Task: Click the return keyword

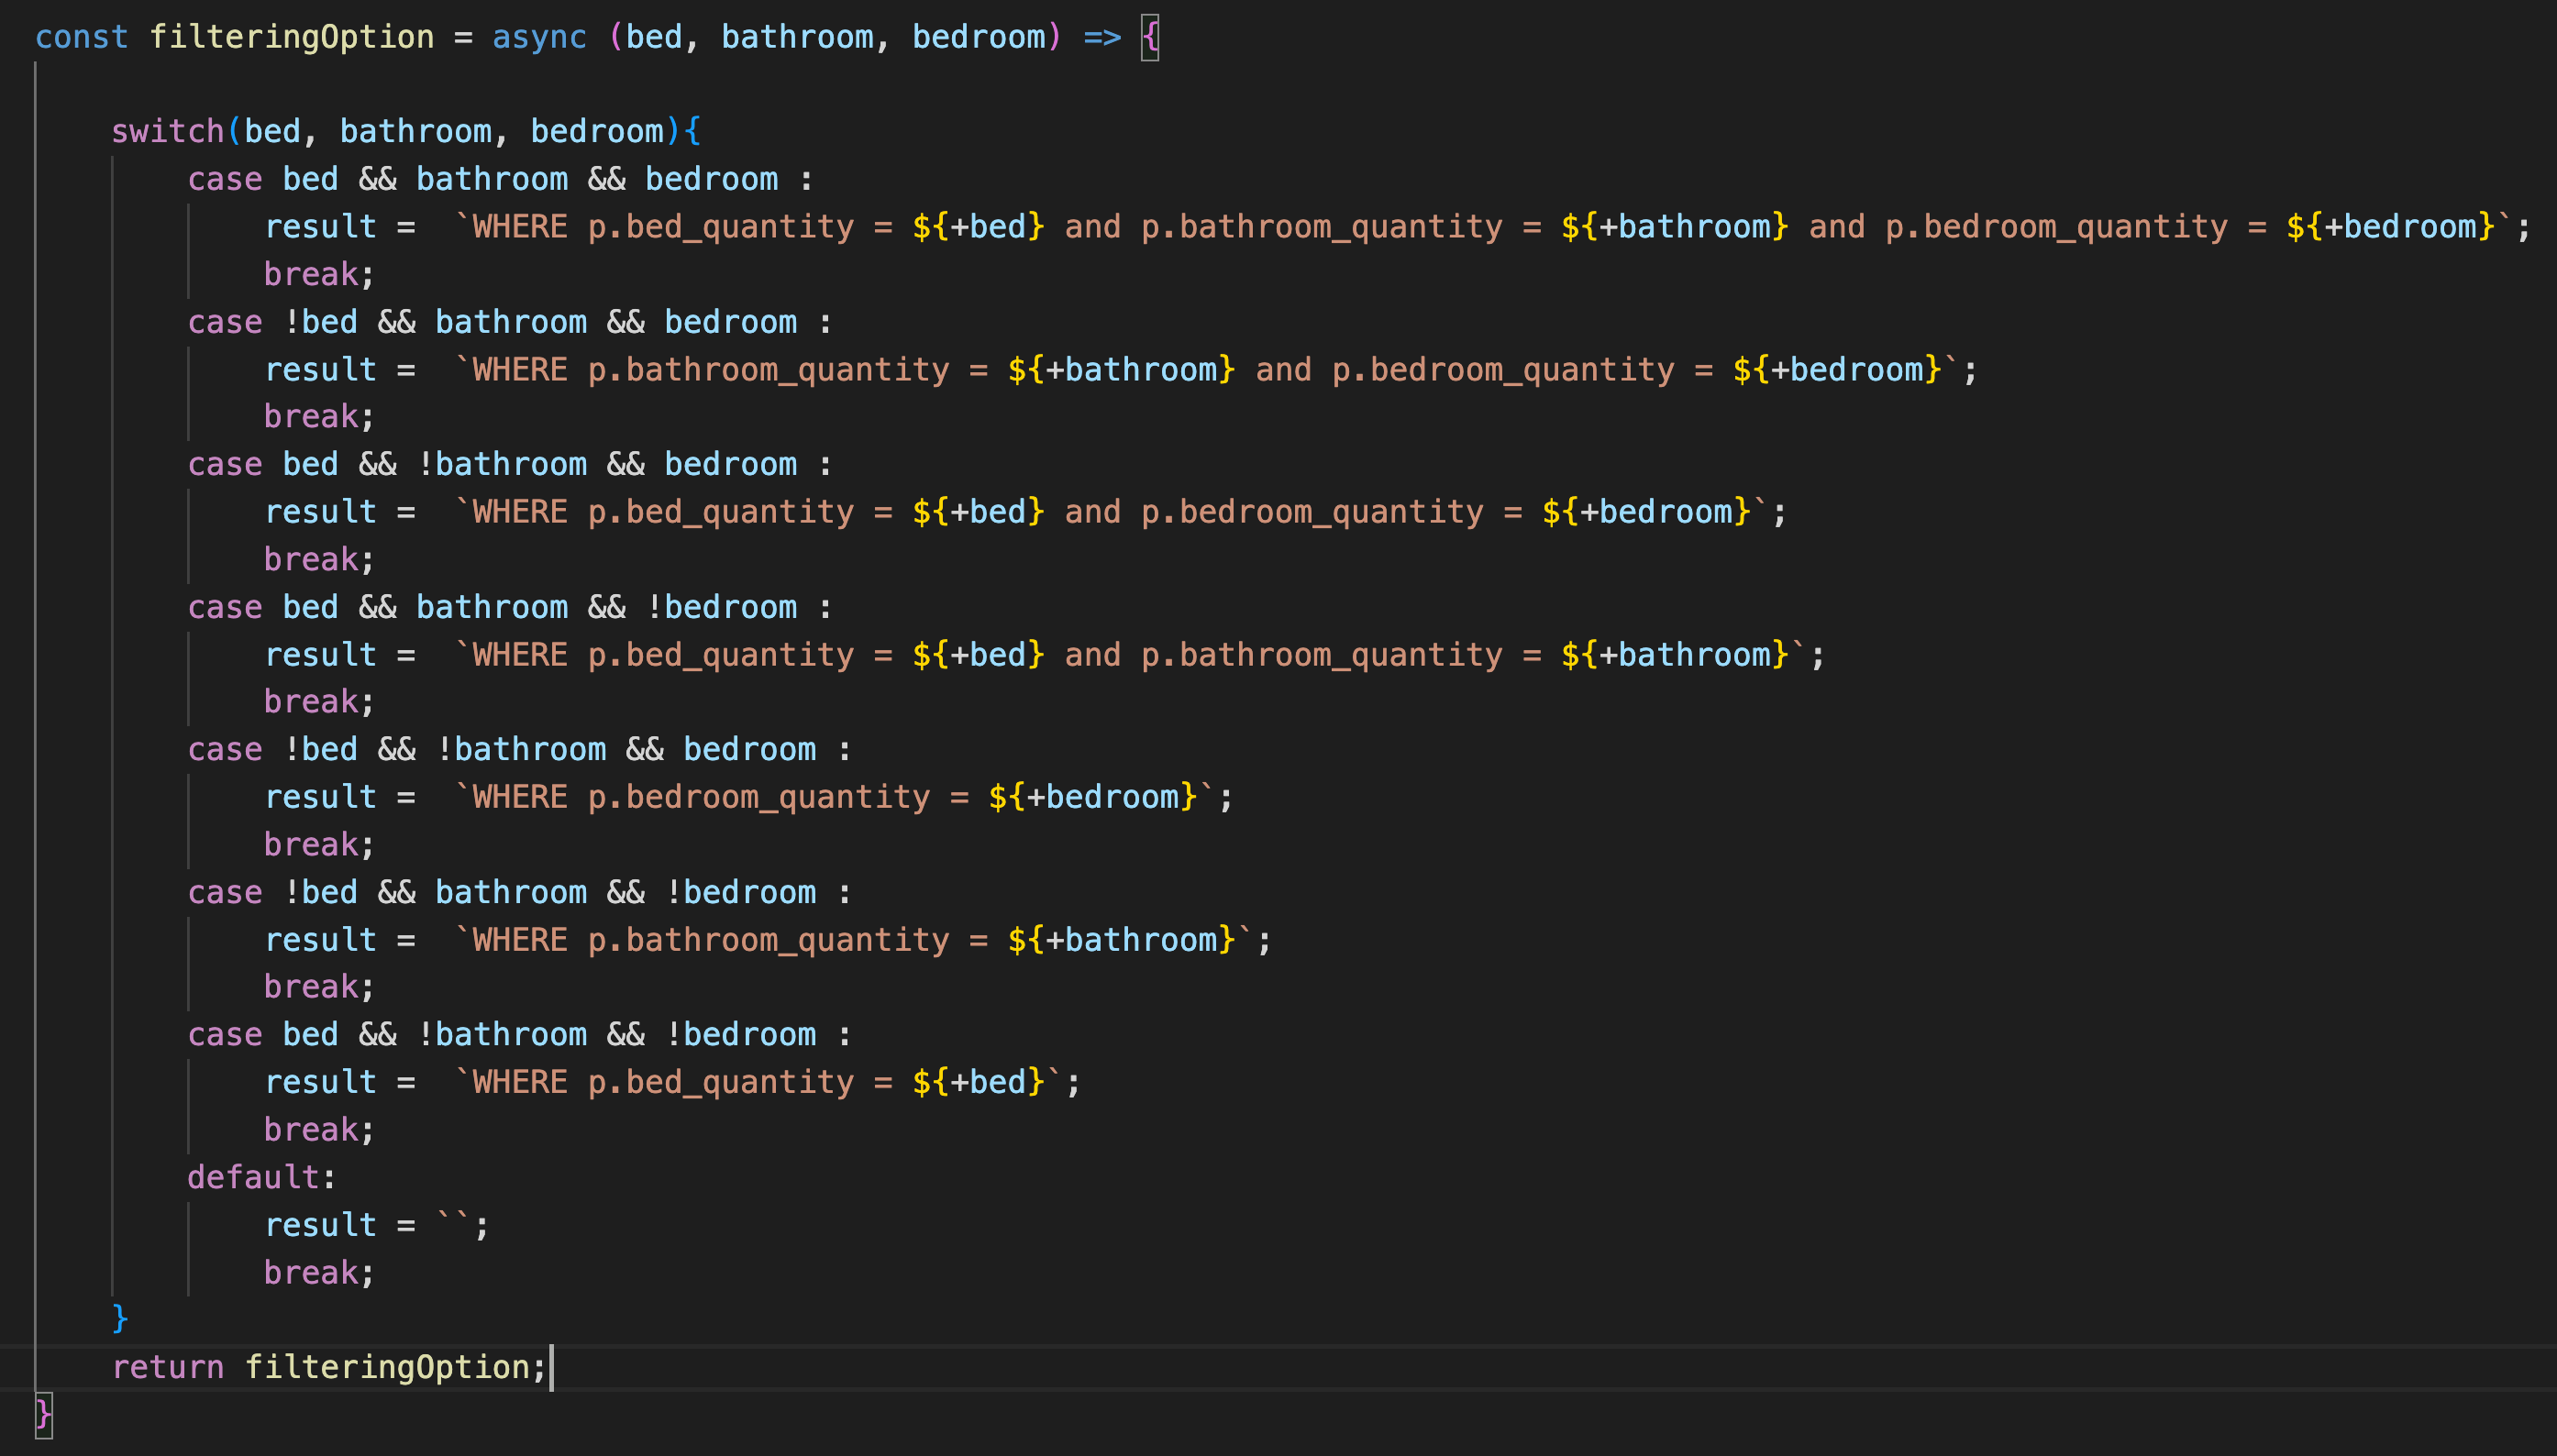Action: click(x=167, y=1367)
